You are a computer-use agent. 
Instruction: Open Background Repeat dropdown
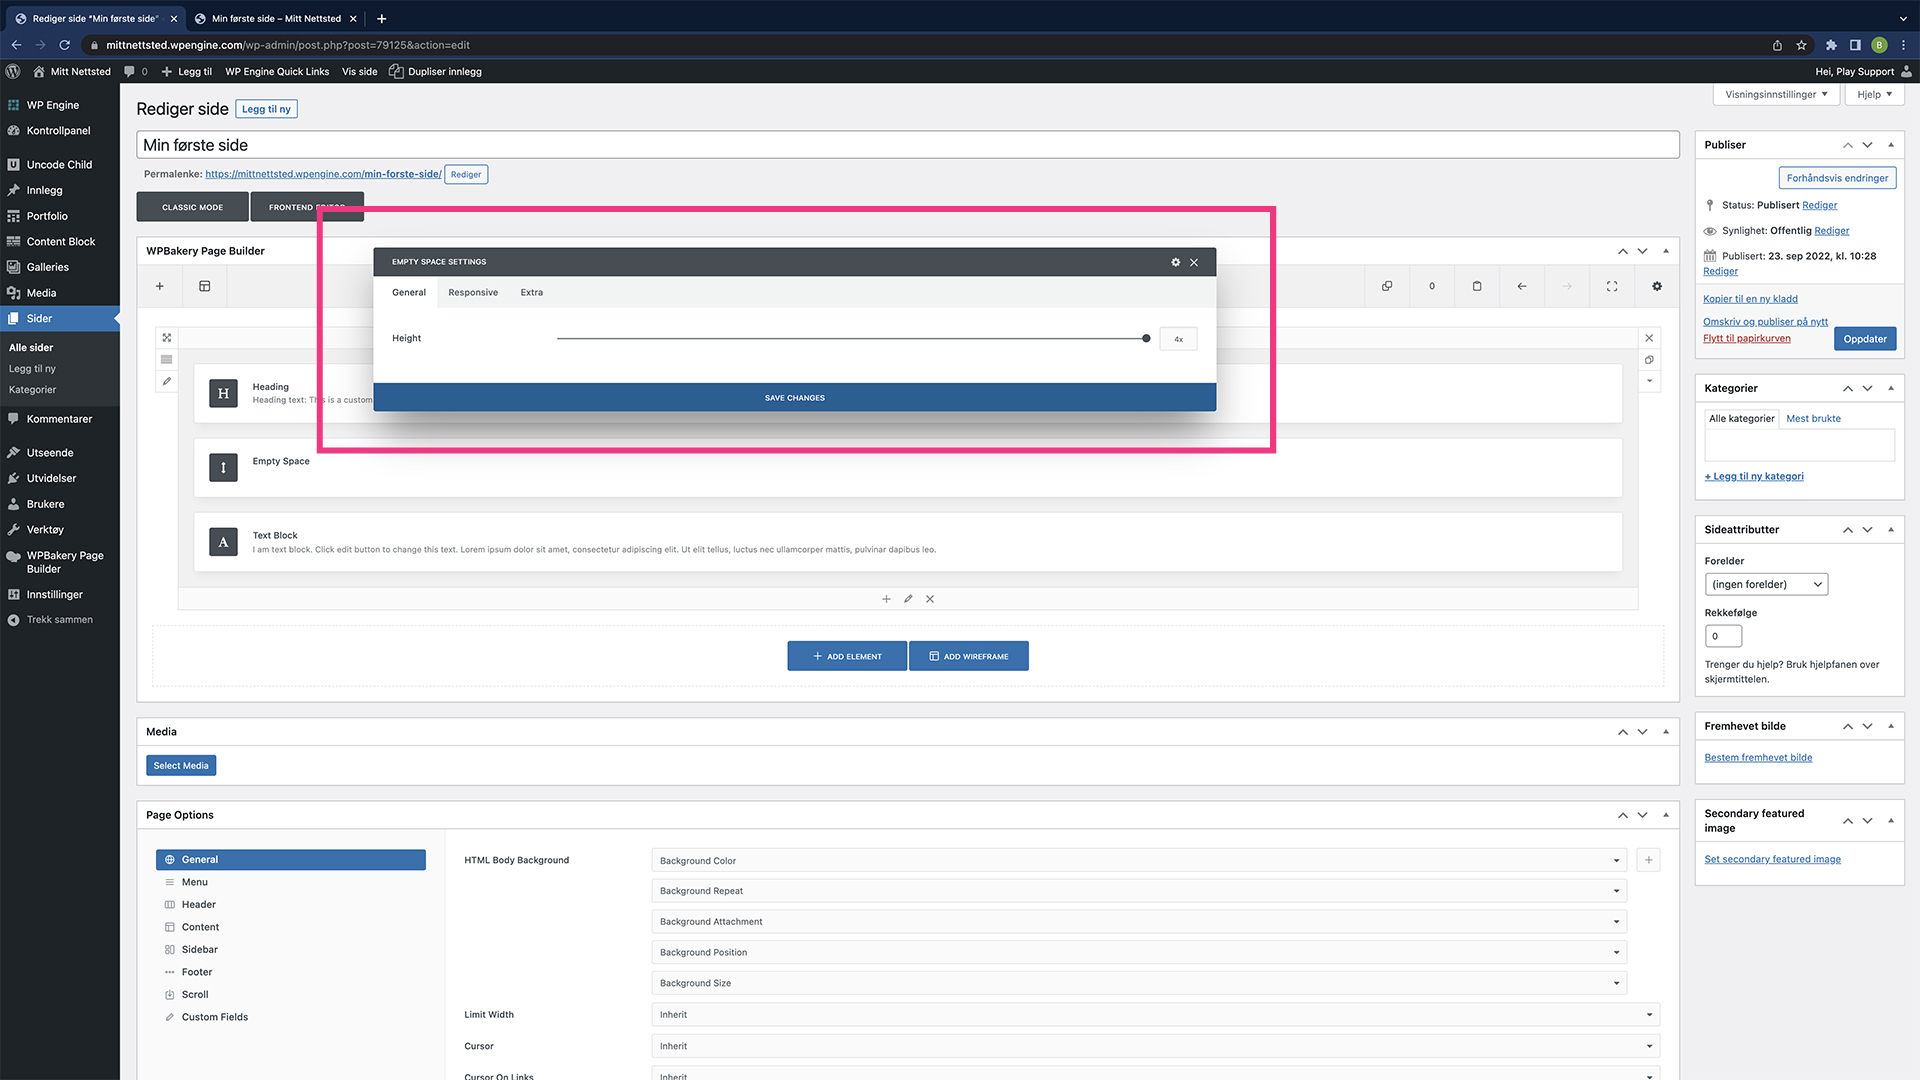(x=1139, y=891)
